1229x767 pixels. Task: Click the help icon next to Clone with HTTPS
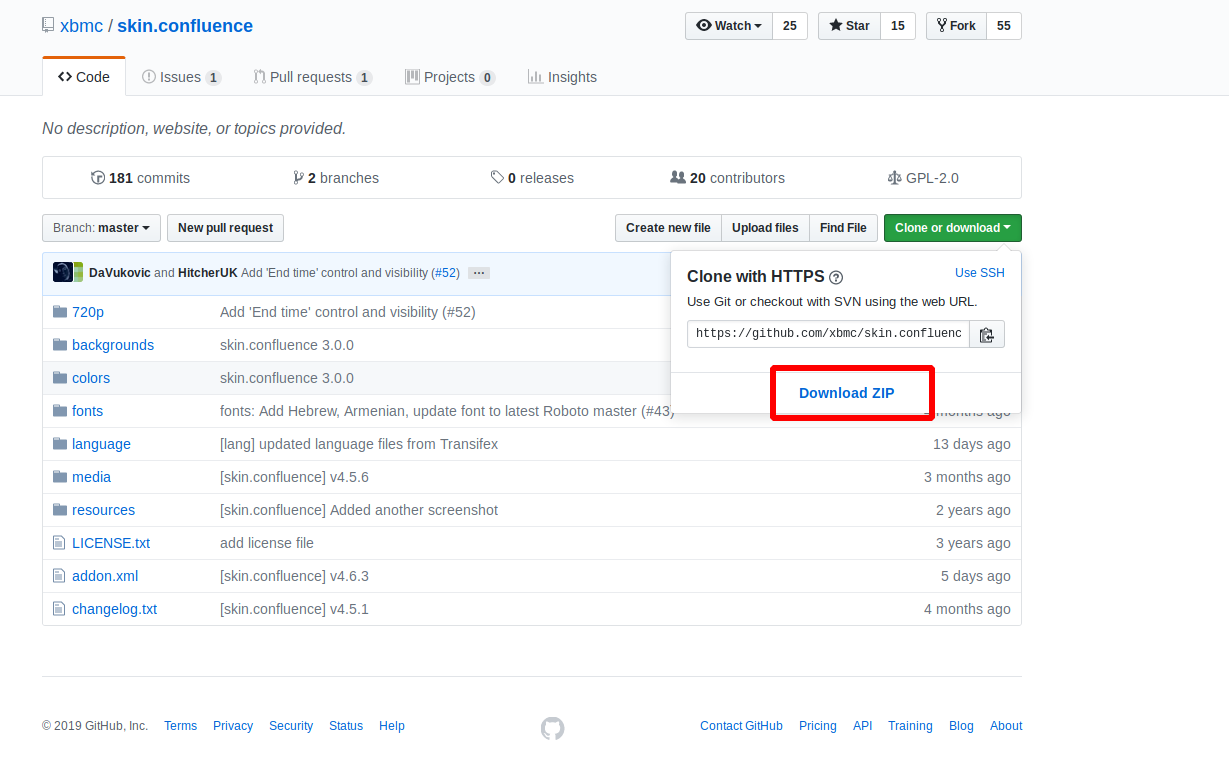pos(836,278)
